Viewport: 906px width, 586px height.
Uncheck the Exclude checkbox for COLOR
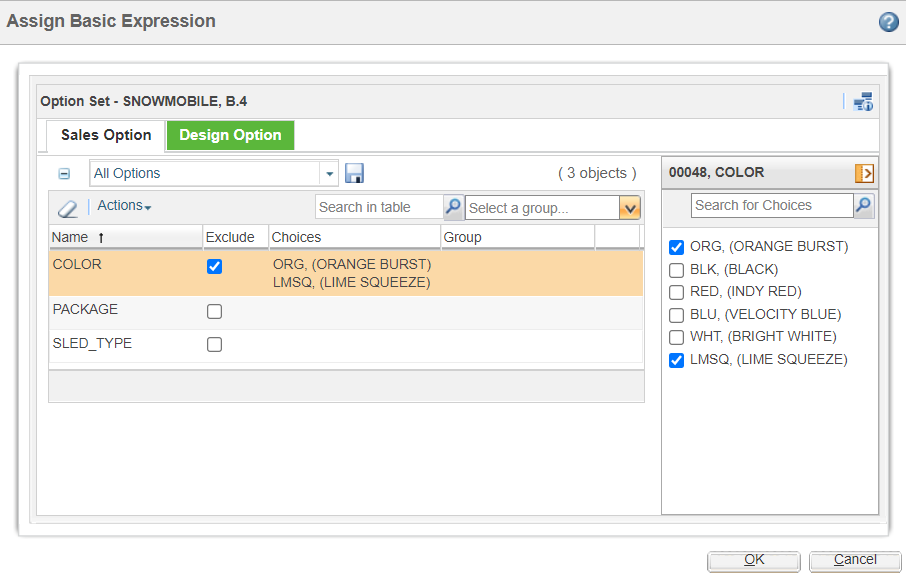click(x=214, y=266)
